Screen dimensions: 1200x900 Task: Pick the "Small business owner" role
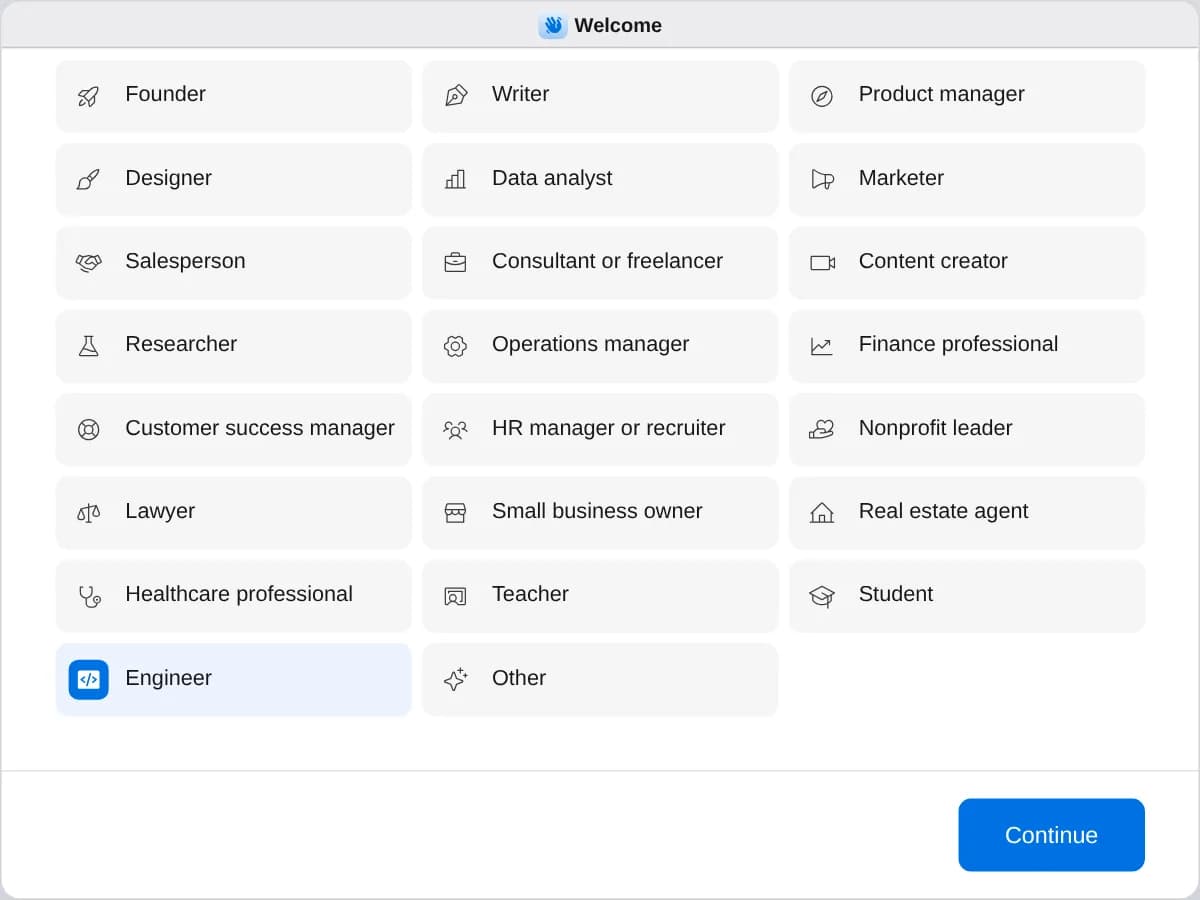(600, 513)
